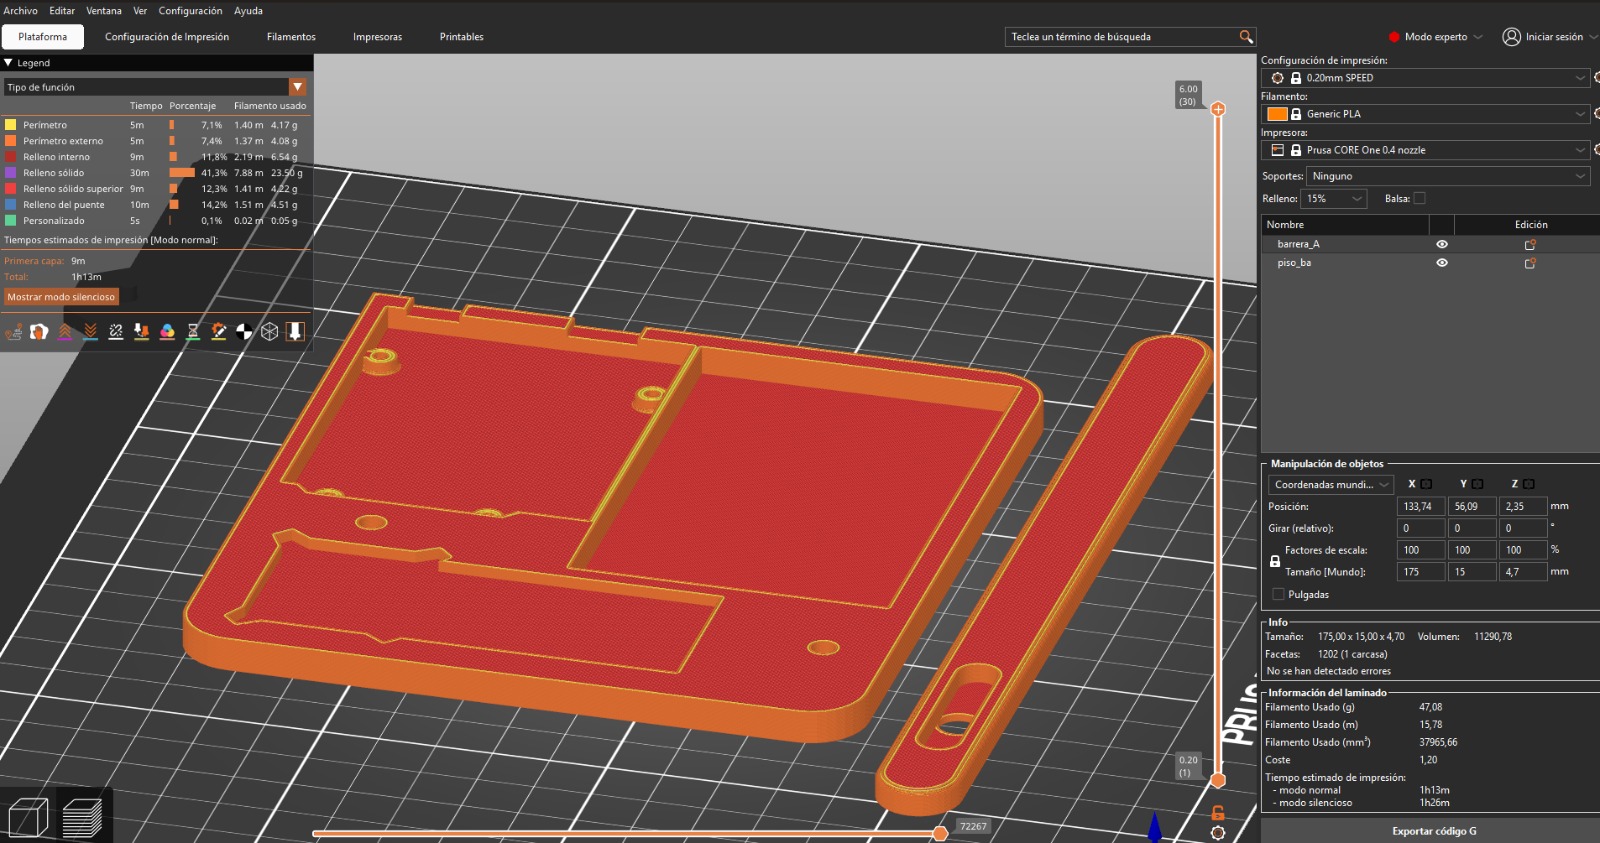Toggle deretractions display (downward chevrons icon)
Image resolution: width=1600 pixels, height=843 pixels.
(x=90, y=332)
